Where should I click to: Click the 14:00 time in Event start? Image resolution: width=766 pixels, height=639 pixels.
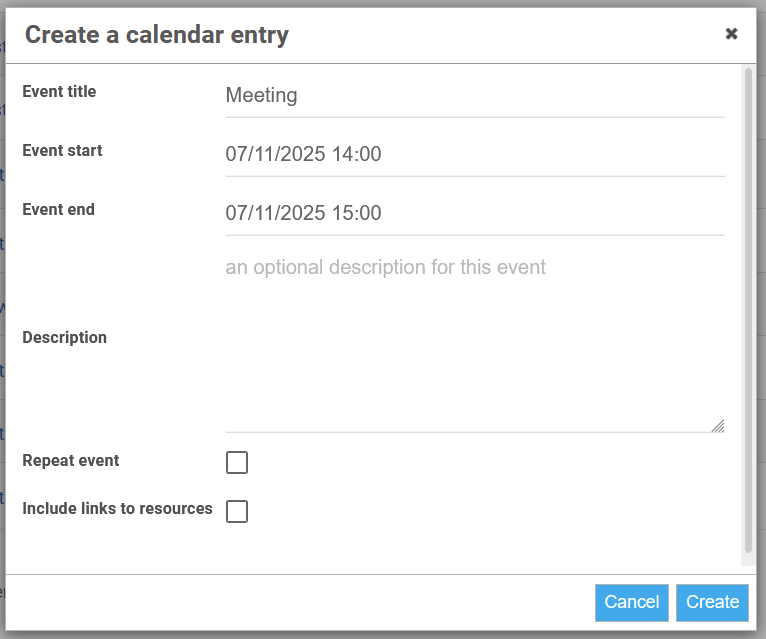pyautogui.click(x=357, y=154)
